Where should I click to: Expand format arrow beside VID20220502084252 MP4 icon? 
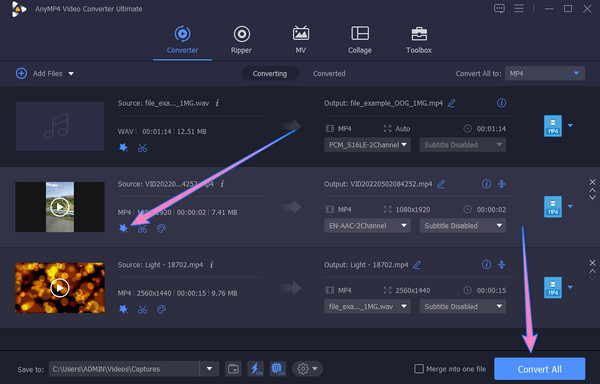click(x=570, y=206)
